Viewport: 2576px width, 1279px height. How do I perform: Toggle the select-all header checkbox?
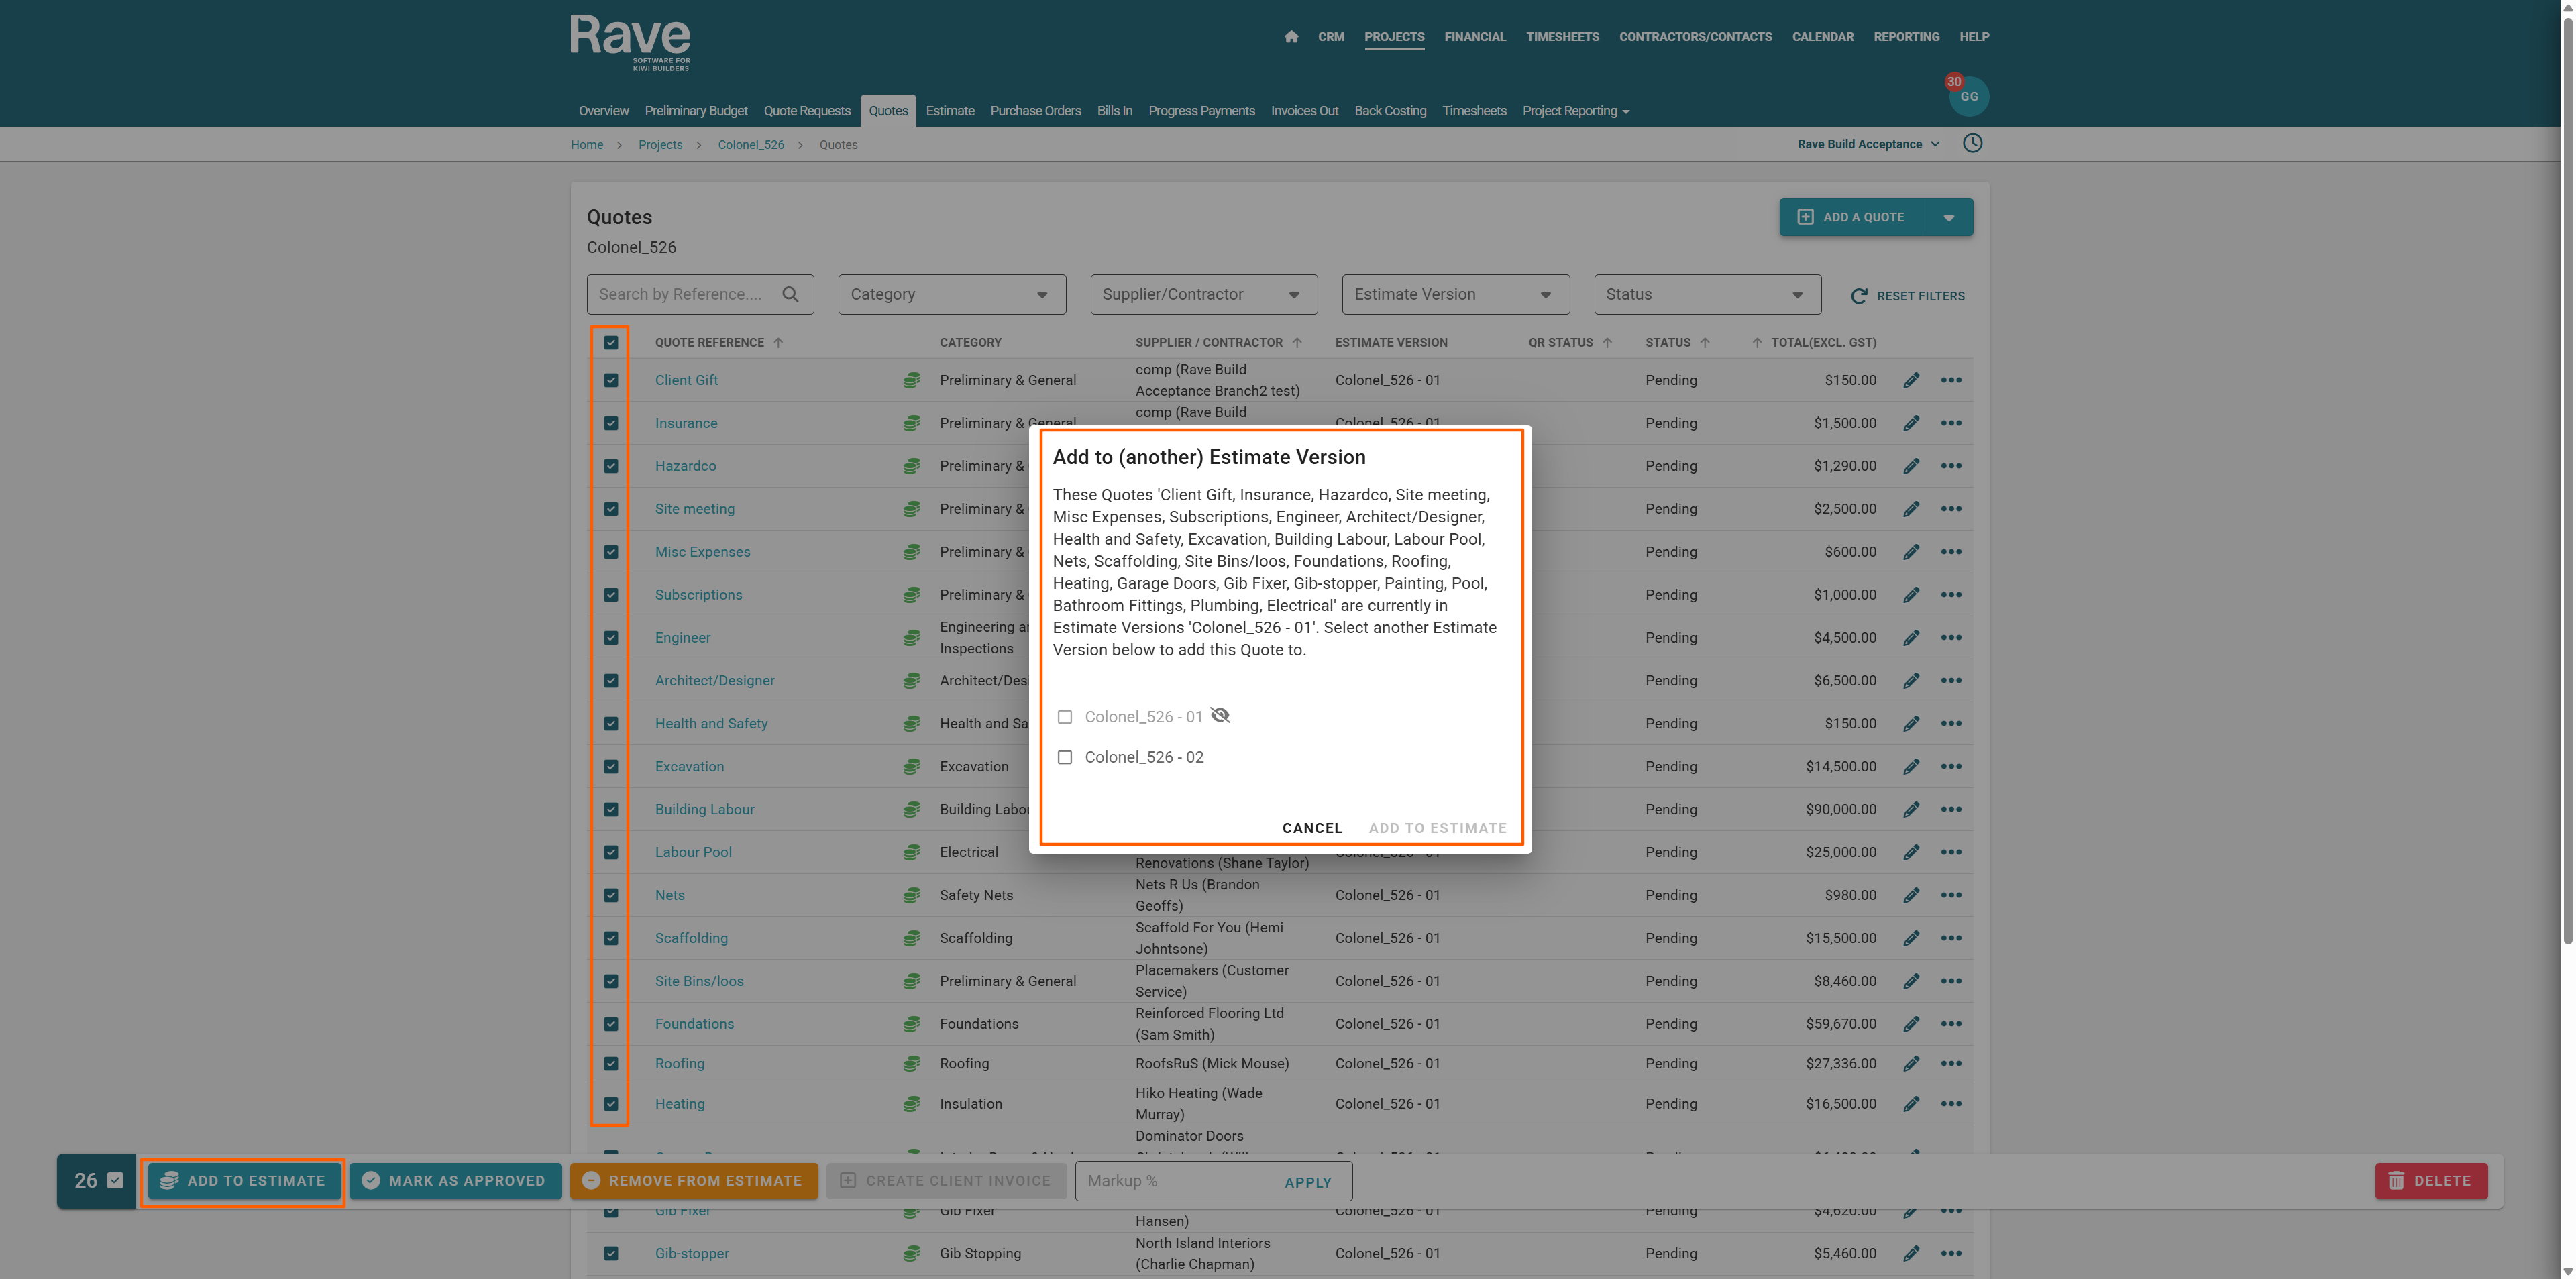coord(611,343)
